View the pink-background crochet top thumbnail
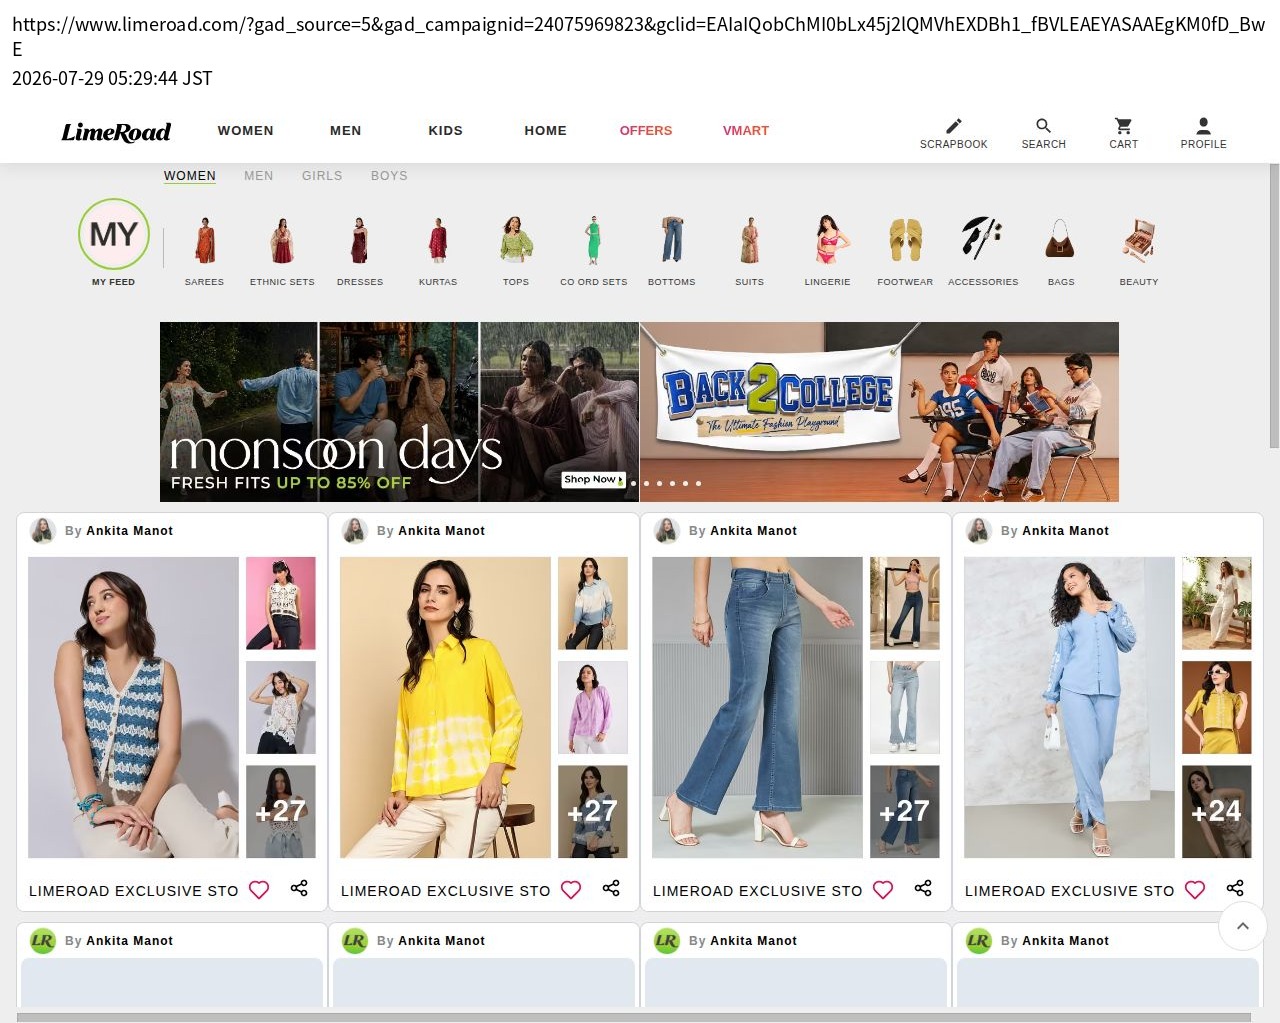This screenshot has height=1023, width=1280. click(281, 604)
